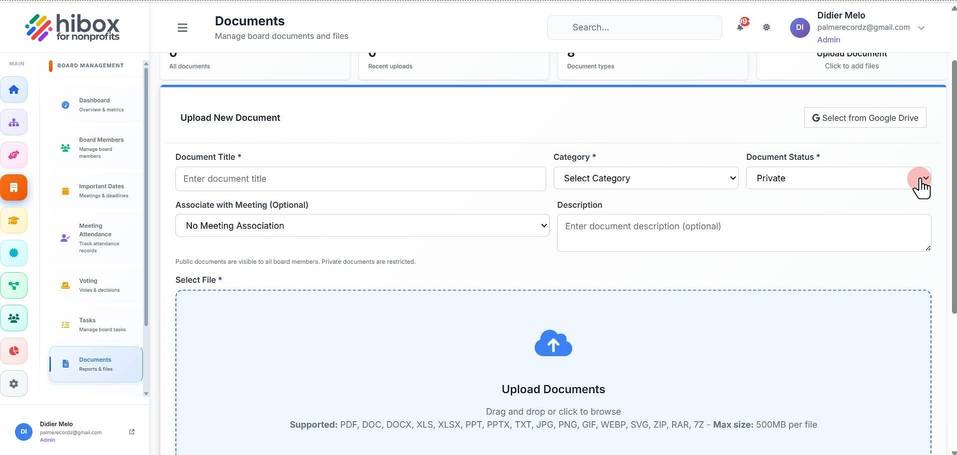The width and height of the screenshot is (957, 455).
Task: Select Documents reports & files item
Action: [x=96, y=364]
